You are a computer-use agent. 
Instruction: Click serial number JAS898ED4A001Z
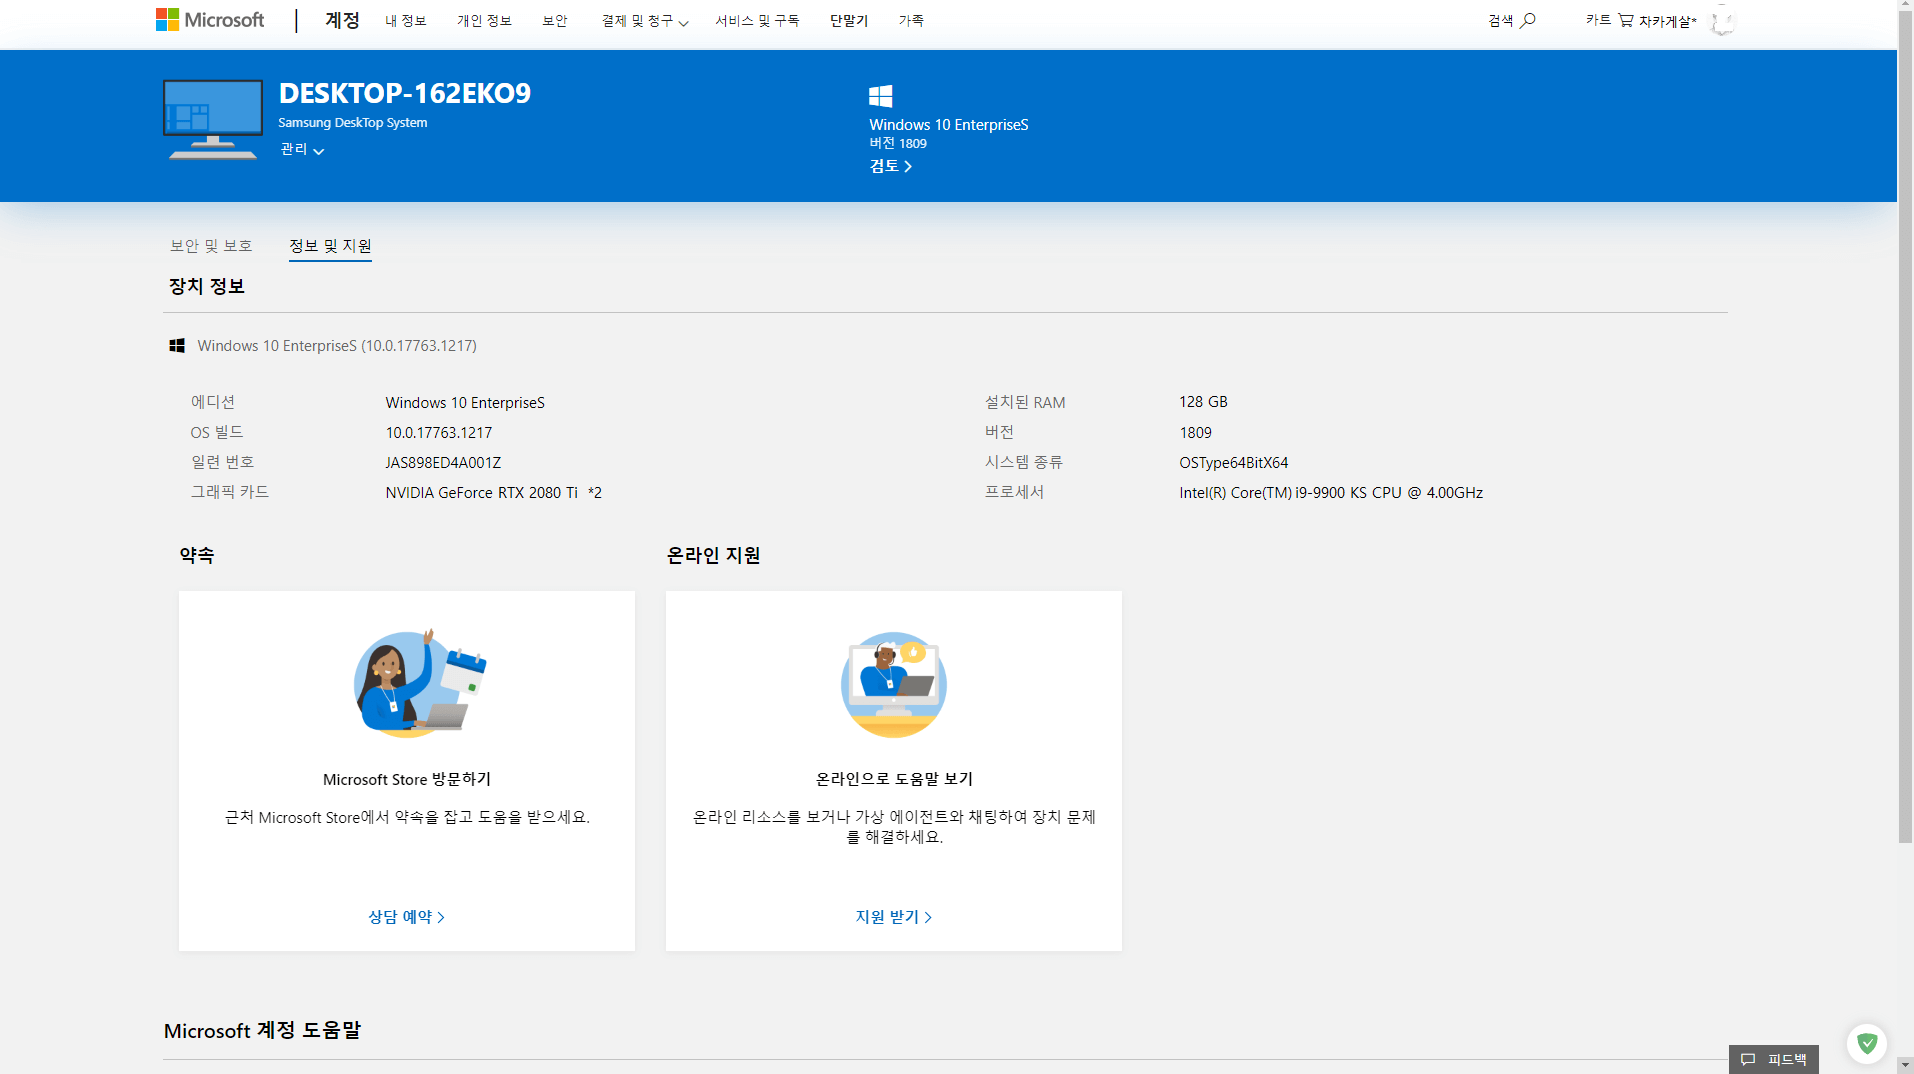click(443, 463)
